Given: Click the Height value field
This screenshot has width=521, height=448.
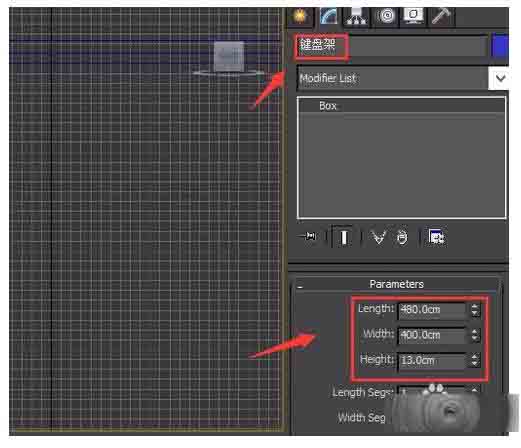Looking at the screenshot, I should coord(433,360).
